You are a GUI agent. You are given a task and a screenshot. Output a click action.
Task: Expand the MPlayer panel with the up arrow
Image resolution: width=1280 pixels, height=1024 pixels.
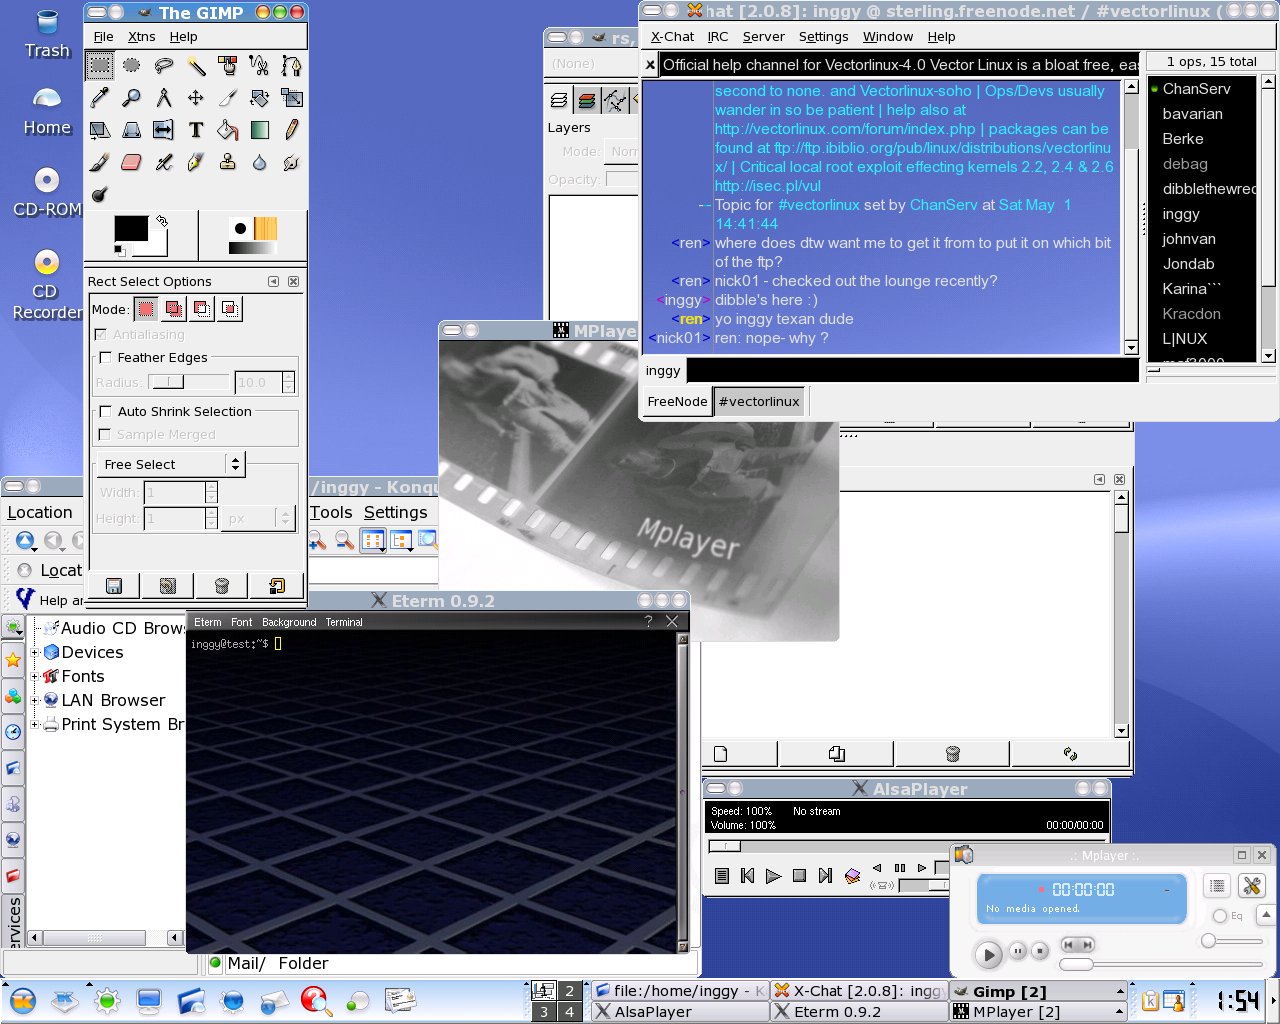coord(1266,915)
